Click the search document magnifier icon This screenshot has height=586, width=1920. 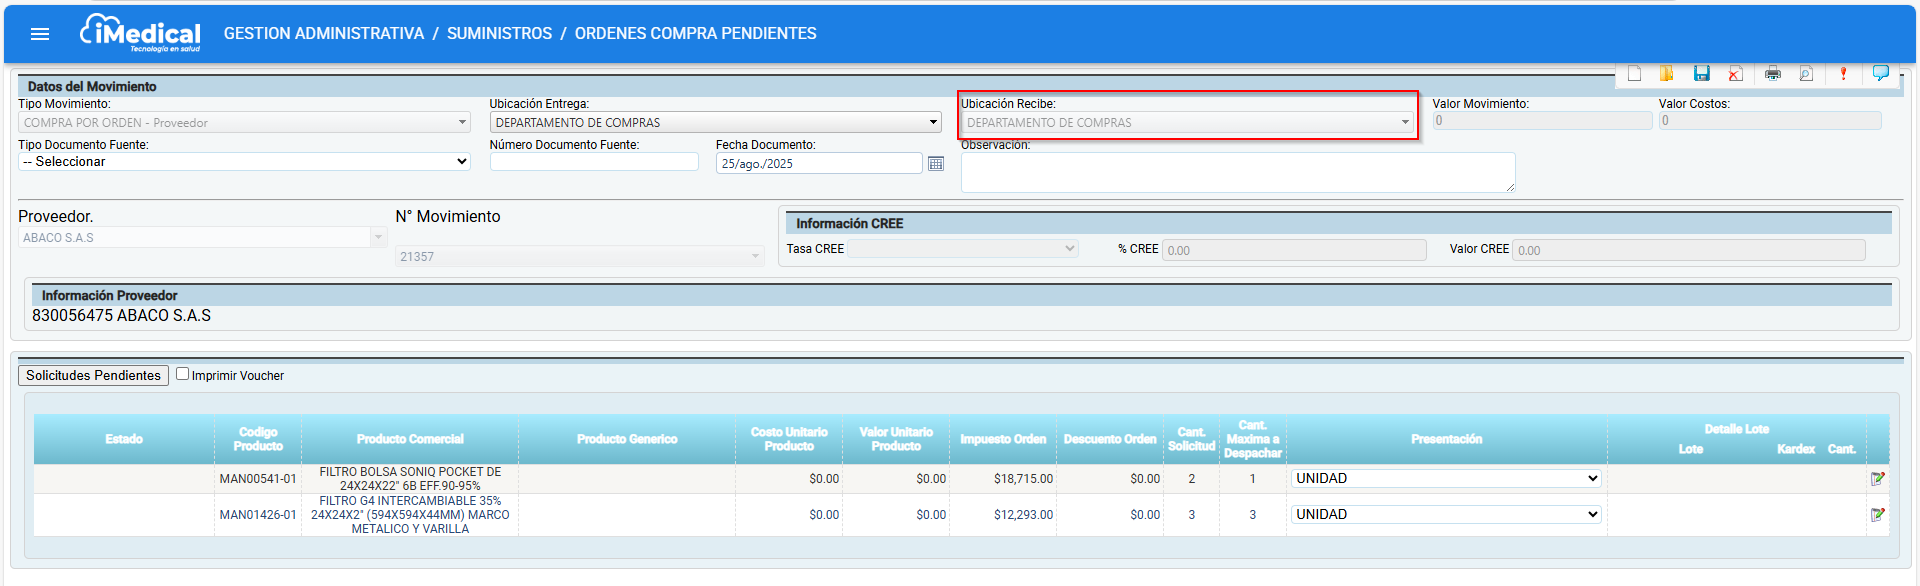point(1806,73)
